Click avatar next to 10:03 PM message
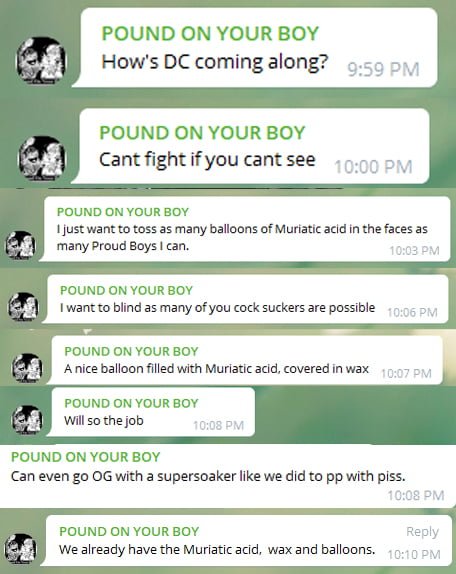 (x=20, y=245)
